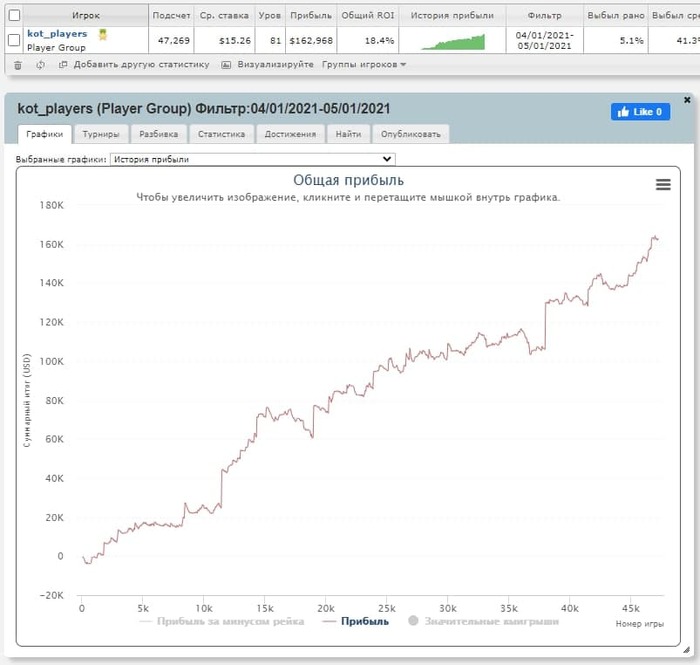Screen dimensions: 700x665
Task: Click the trash delete icon in toolbar
Action: (18, 65)
